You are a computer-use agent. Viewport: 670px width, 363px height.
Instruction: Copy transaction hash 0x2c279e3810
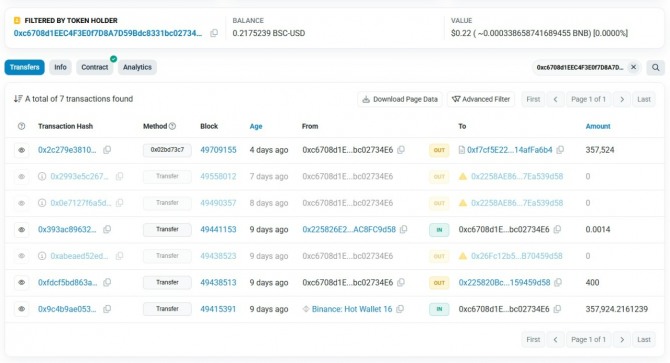(x=107, y=150)
